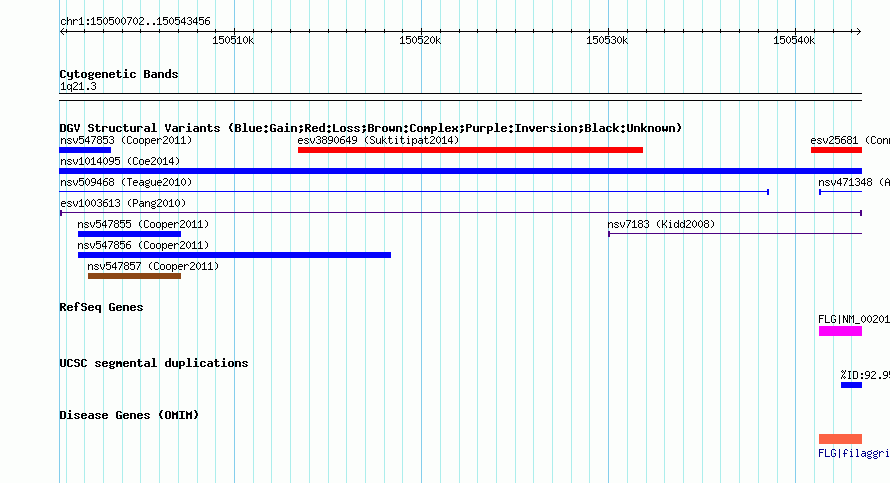Click the Cytogenetic Bands track title

click(x=119, y=74)
